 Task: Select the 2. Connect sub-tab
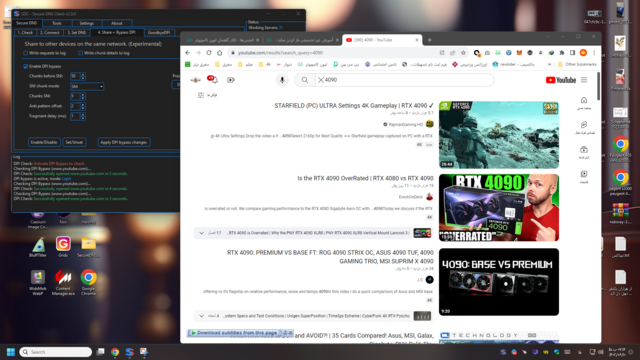pyautogui.click(x=49, y=33)
